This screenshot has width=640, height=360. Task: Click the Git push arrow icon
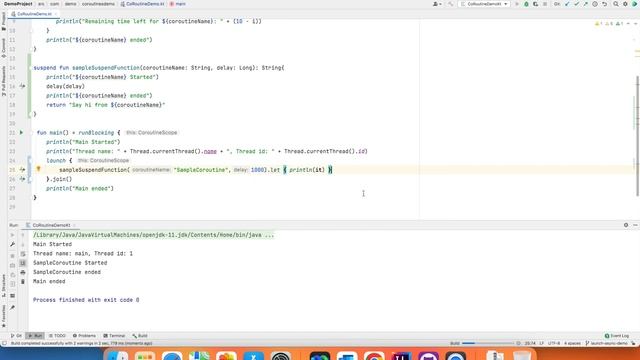click(x=586, y=4)
